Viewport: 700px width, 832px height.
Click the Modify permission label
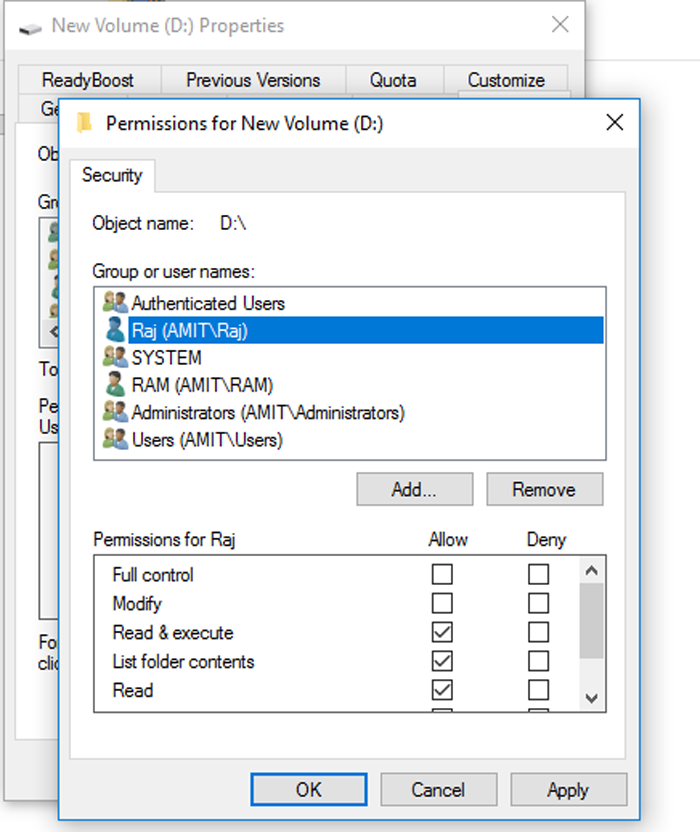[x=137, y=604]
